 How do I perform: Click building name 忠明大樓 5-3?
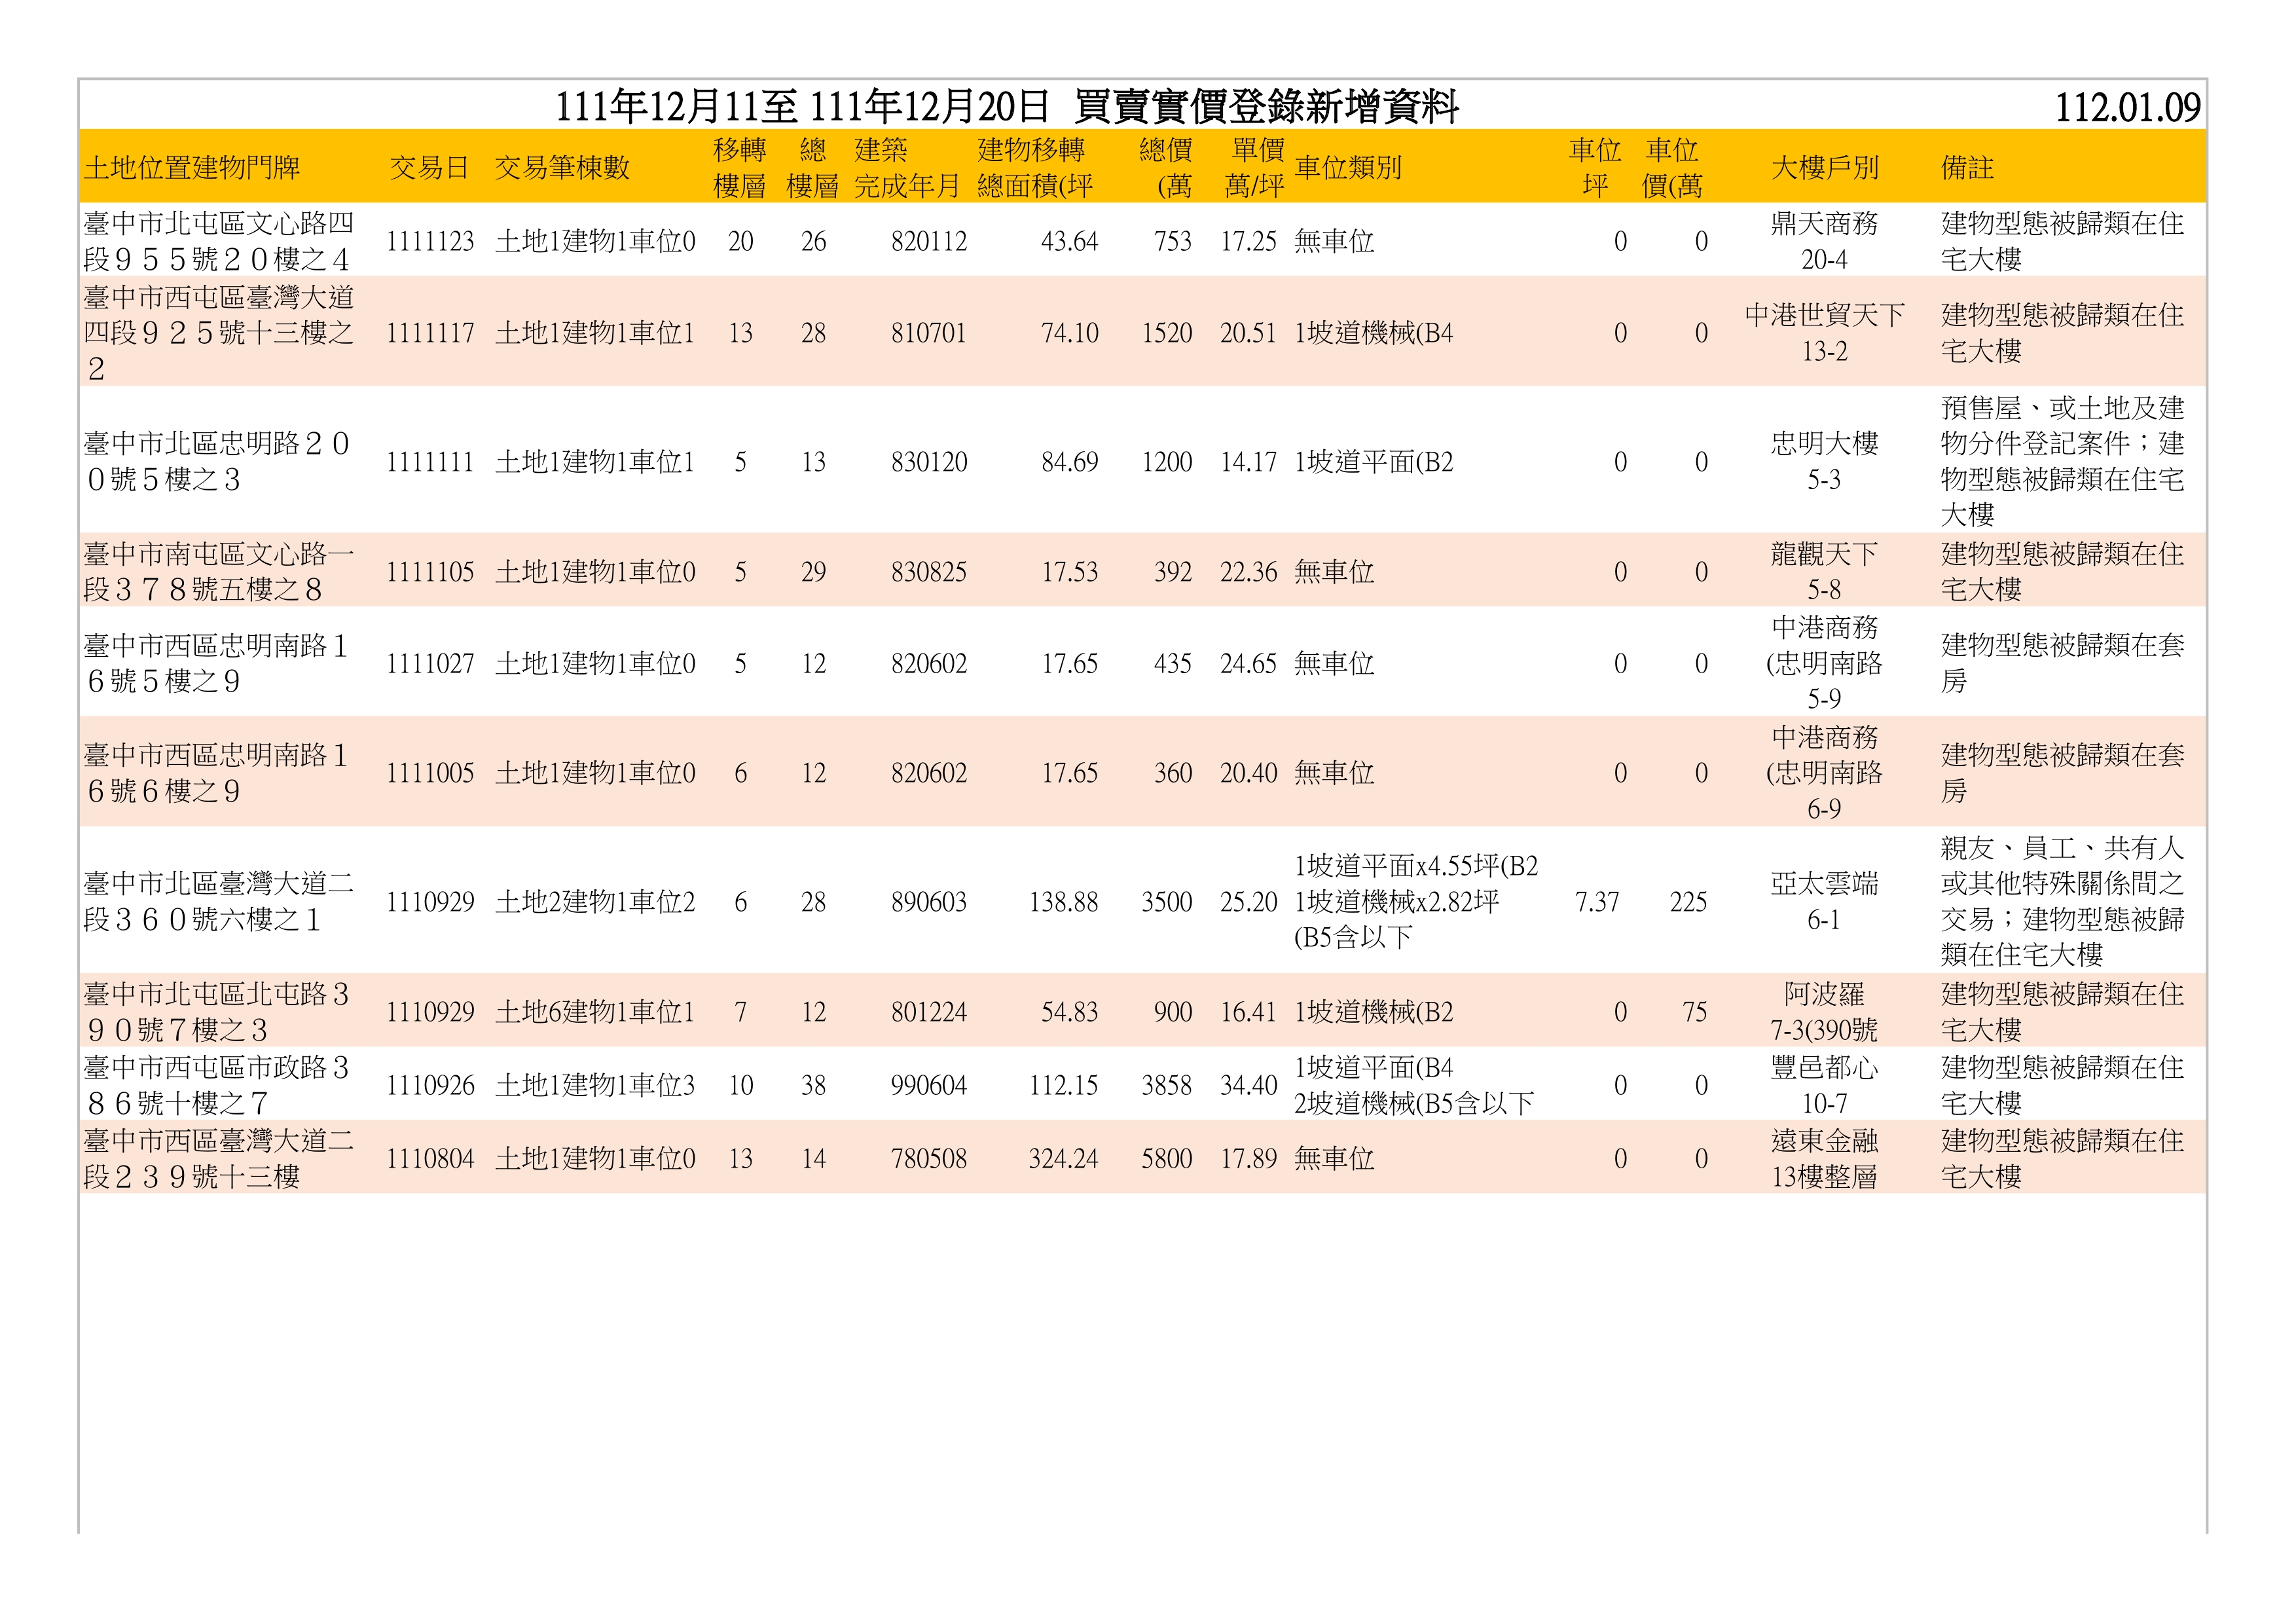point(1824,461)
